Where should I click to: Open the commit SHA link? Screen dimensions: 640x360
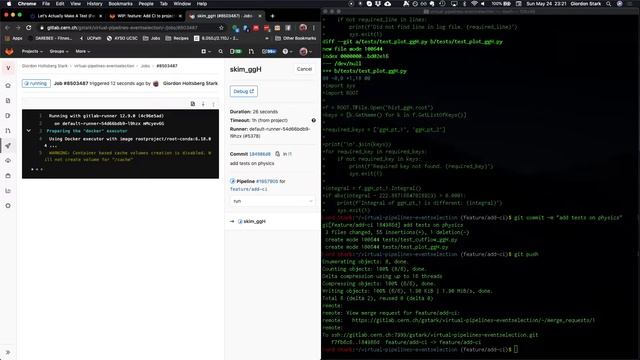(260, 154)
